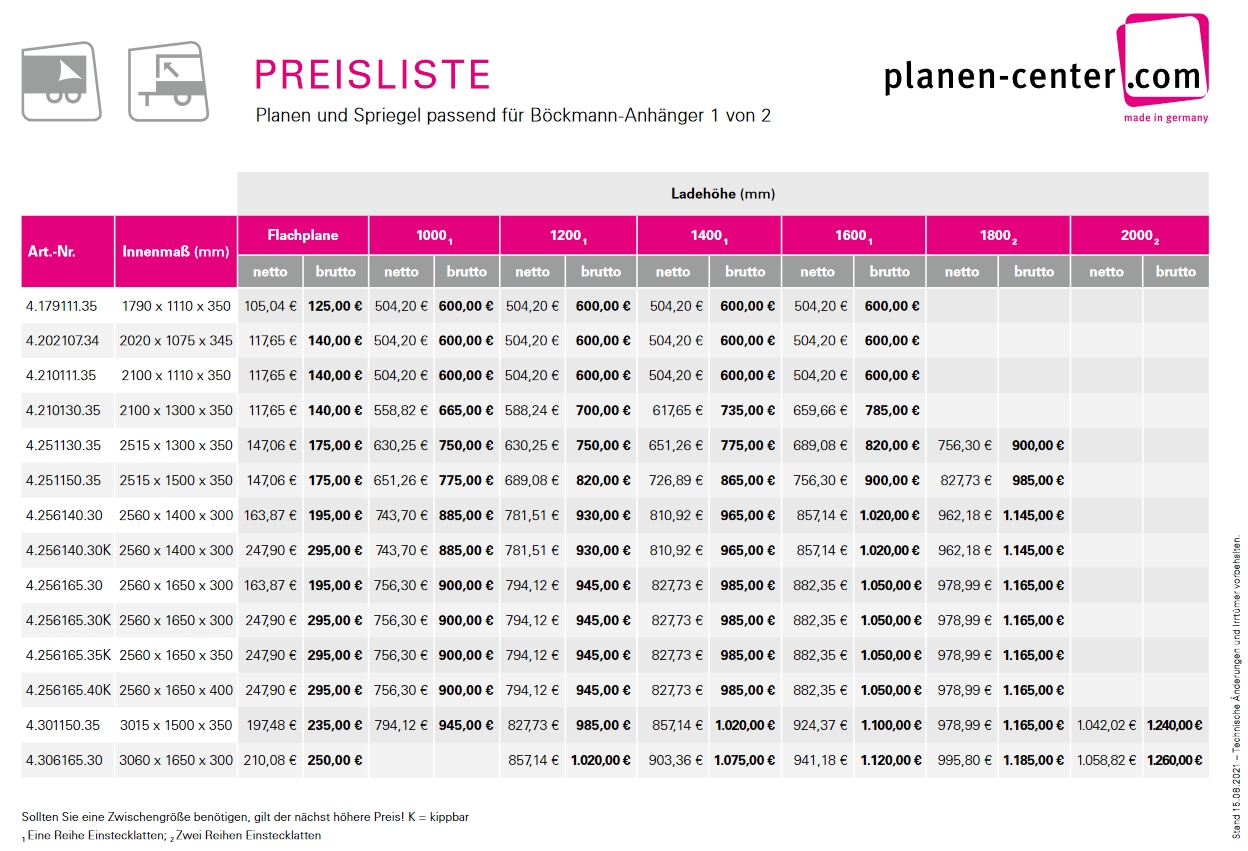Click the made in germany tagline
1248x851 pixels.
click(1165, 118)
